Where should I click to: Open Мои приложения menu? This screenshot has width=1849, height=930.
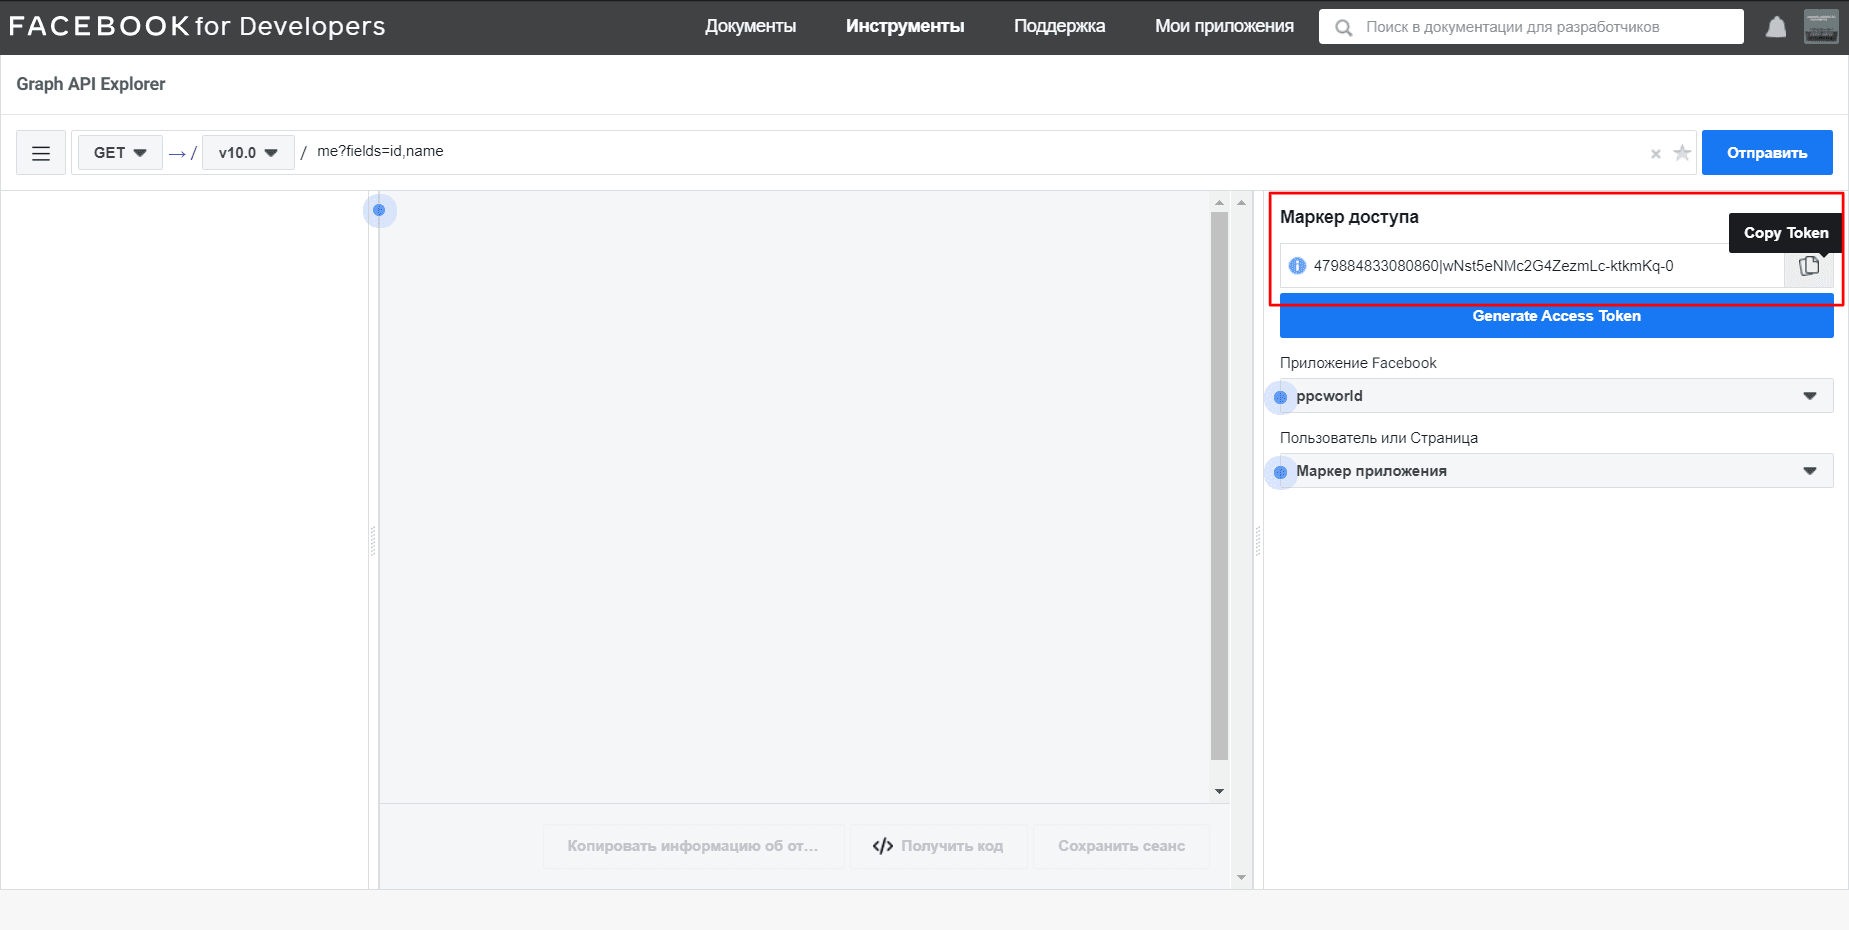(x=1224, y=26)
